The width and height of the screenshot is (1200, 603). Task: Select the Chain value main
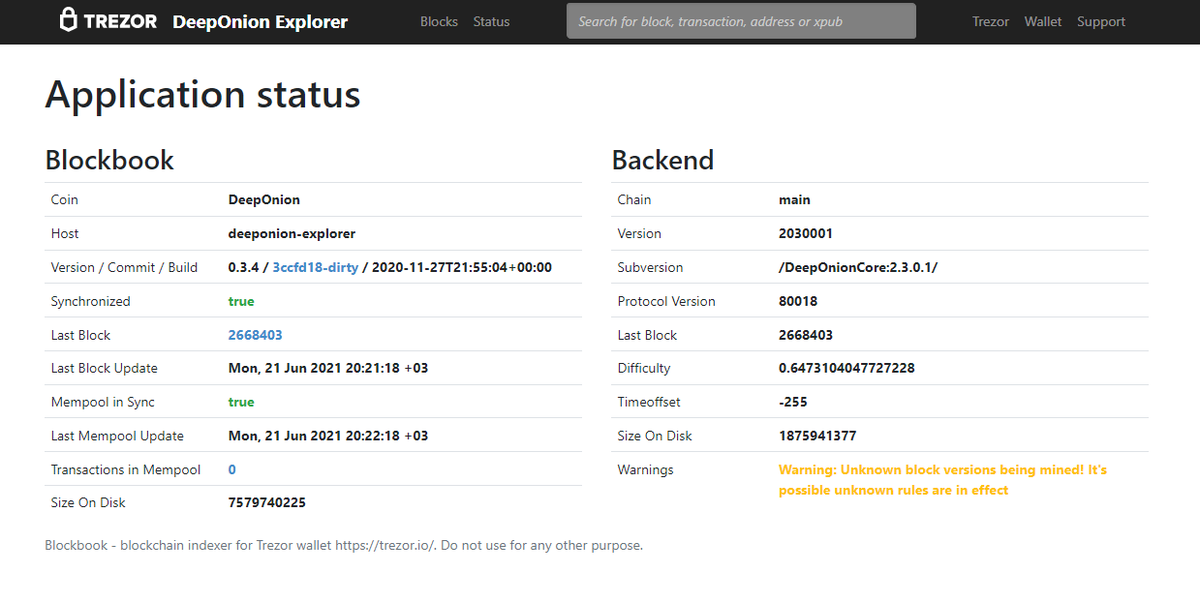coord(795,200)
